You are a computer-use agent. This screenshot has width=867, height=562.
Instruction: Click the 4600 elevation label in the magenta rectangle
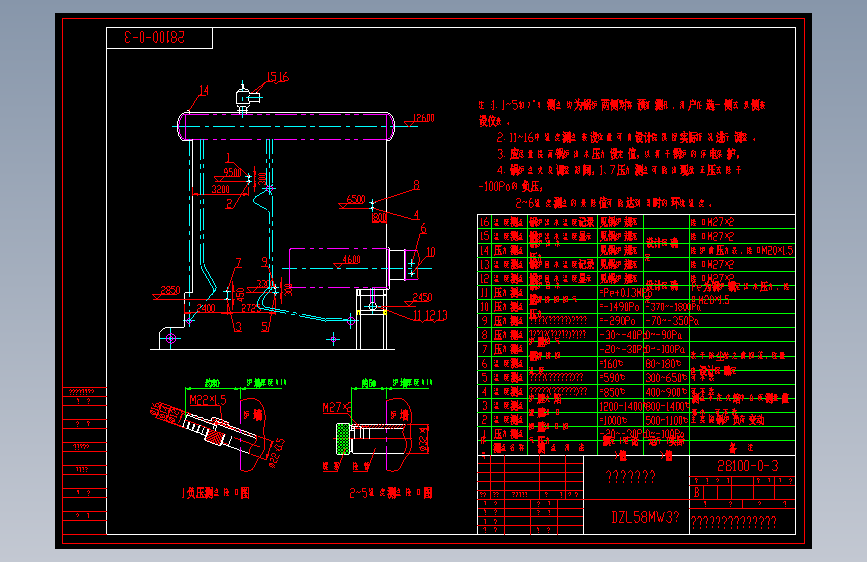click(x=351, y=259)
